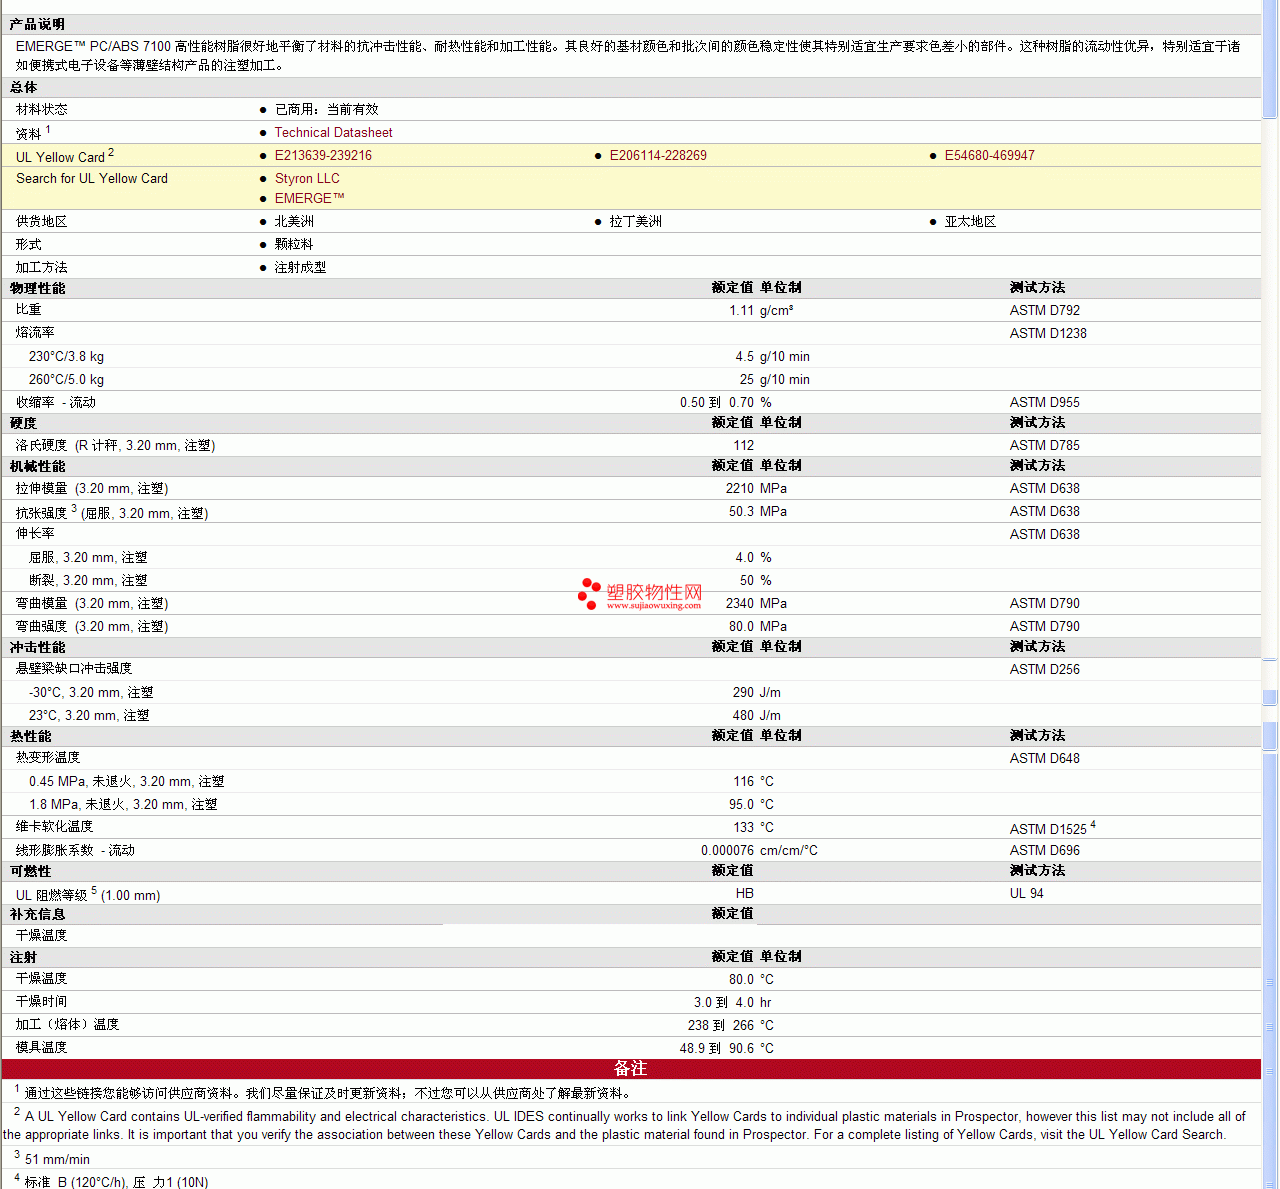Image resolution: width=1280 pixels, height=1189 pixels.
Task: Click the 弯曲模量 row label
Action: [92, 603]
